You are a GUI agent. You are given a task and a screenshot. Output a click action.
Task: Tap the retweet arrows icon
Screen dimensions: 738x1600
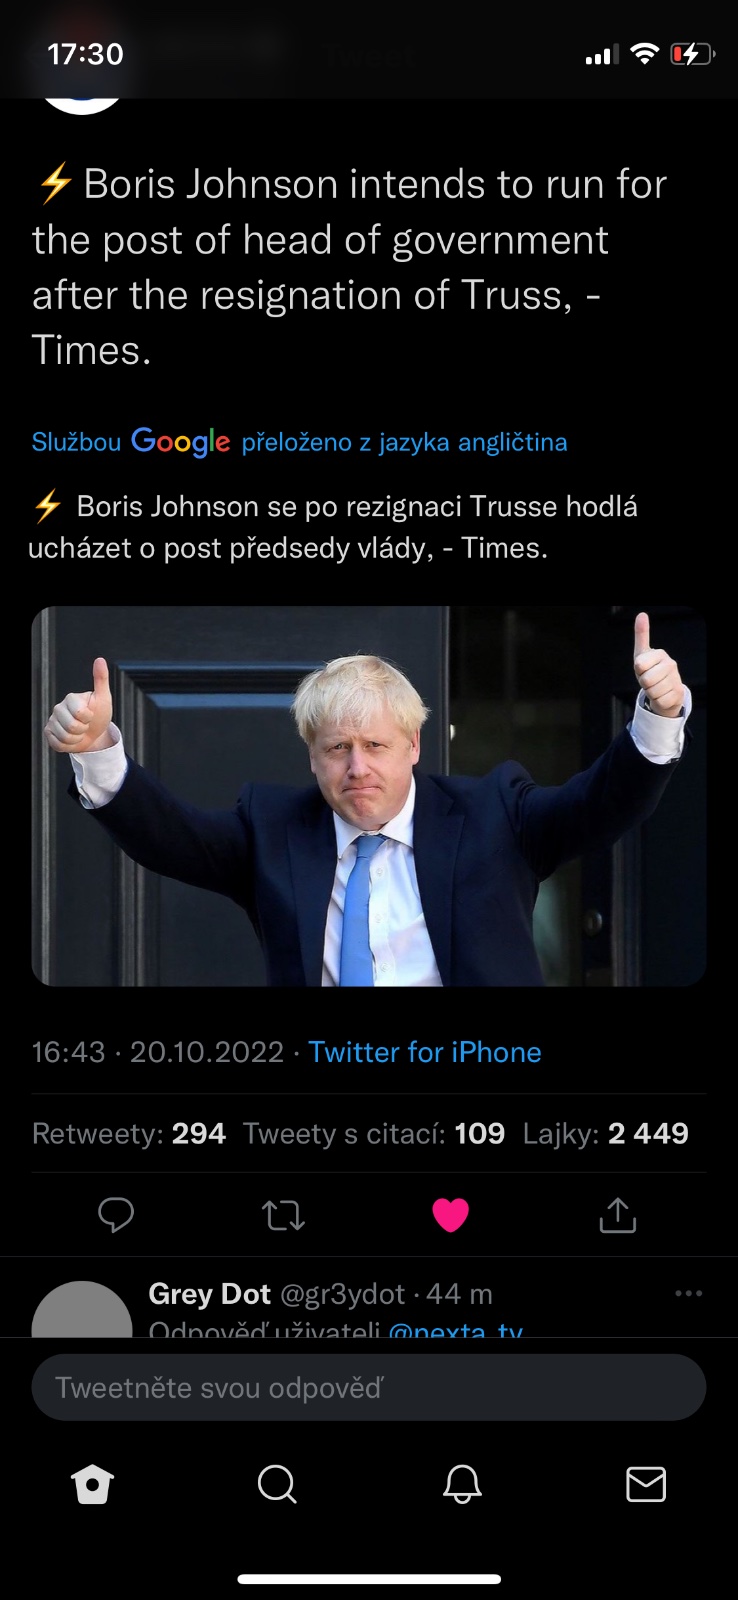click(283, 1215)
